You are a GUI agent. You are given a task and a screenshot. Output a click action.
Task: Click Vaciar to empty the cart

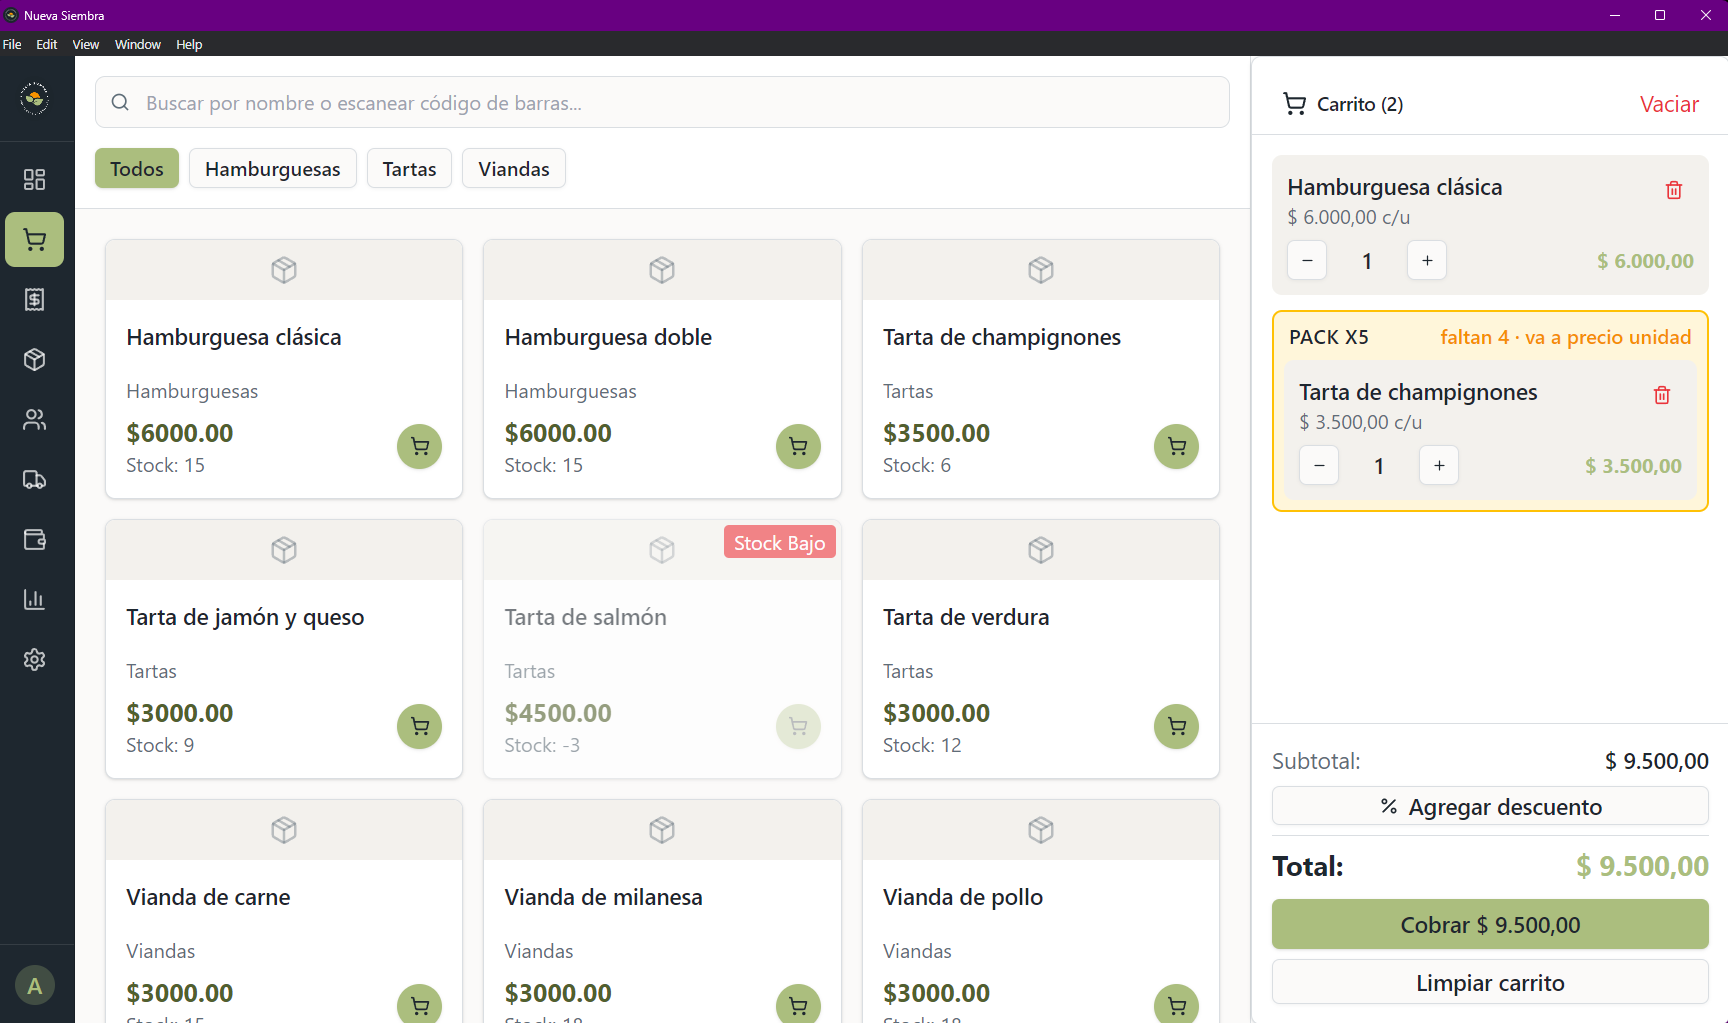(x=1669, y=104)
